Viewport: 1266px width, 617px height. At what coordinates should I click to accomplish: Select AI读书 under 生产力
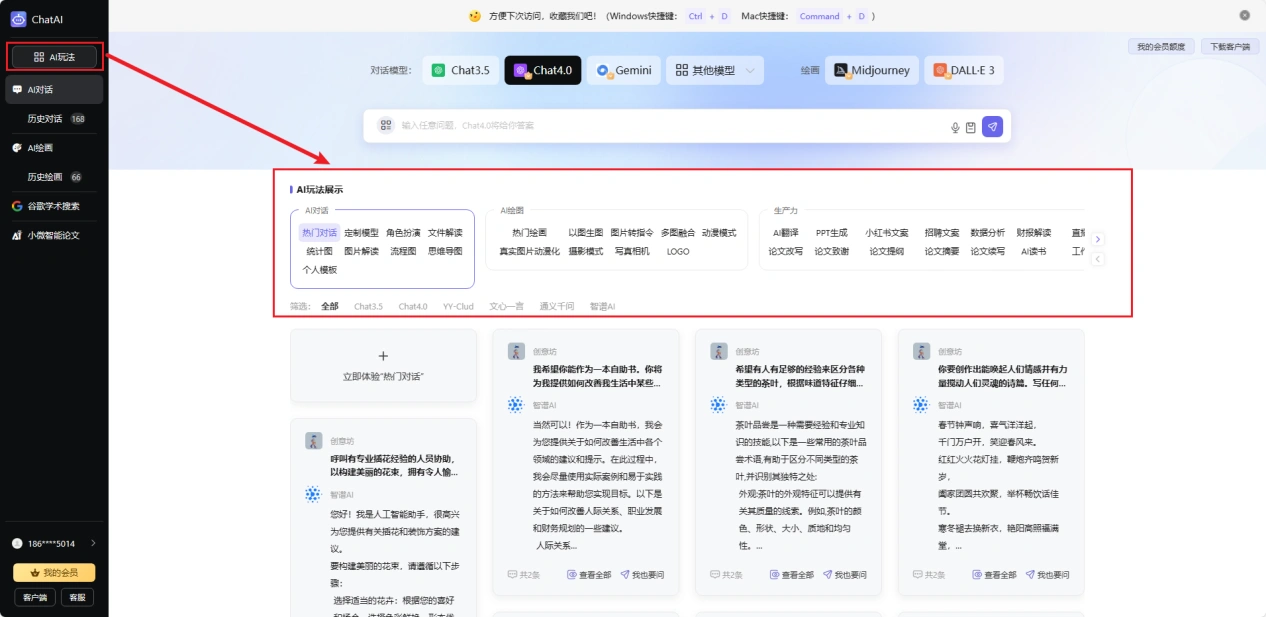[1033, 251]
